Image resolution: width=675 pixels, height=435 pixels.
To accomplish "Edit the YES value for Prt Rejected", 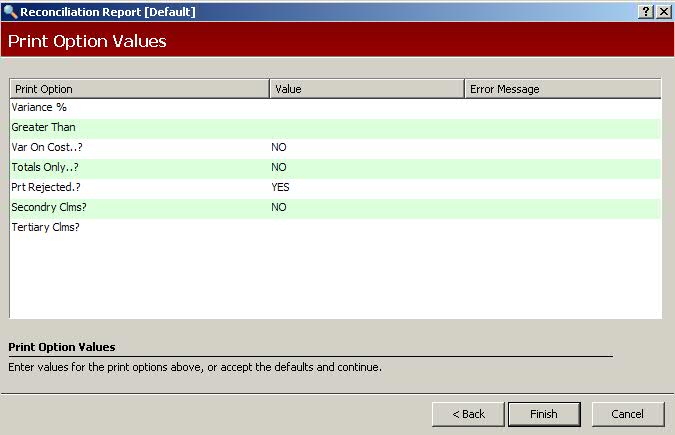I will 281,187.
